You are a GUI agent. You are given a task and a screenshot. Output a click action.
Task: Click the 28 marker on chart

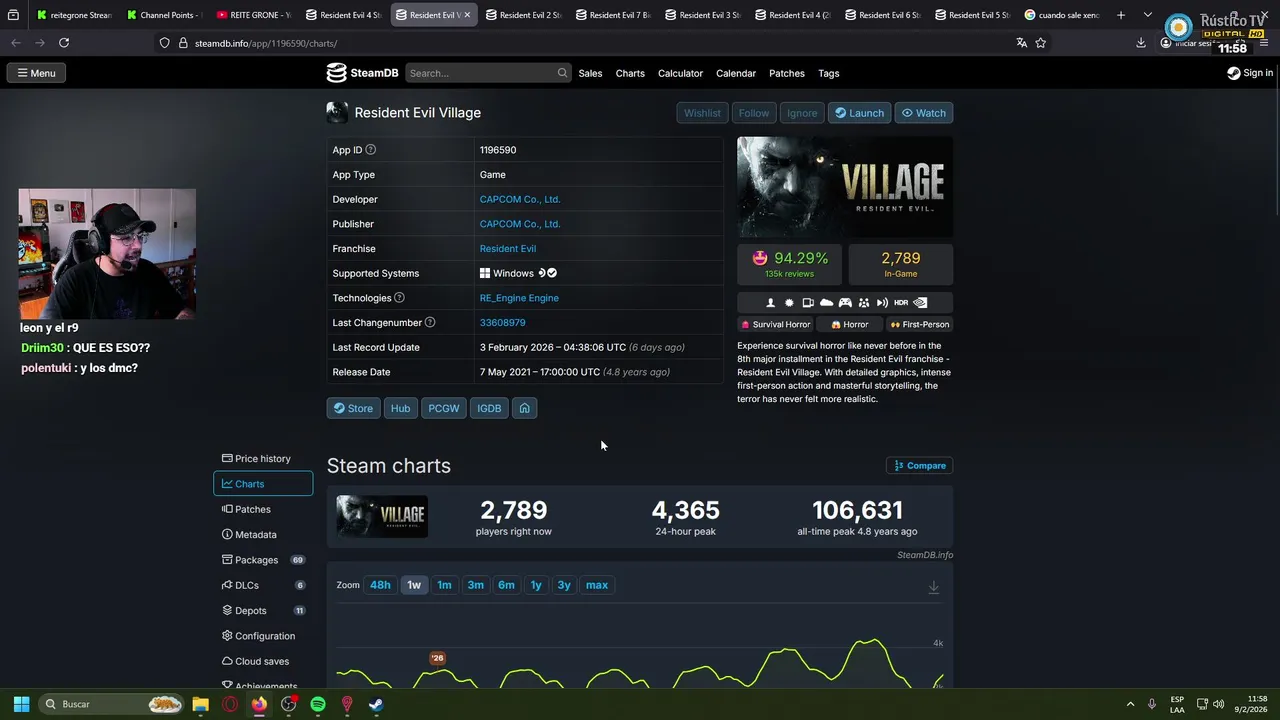[437, 658]
